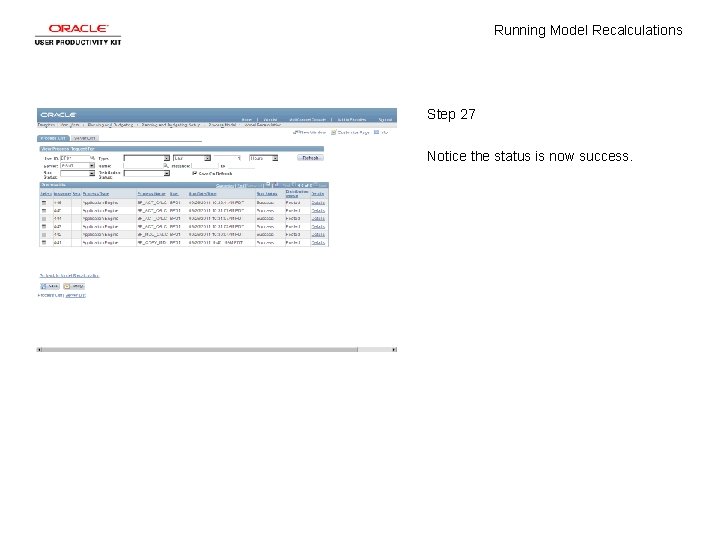The width and height of the screenshot is (720, 540).
Task: Click Sign out in the header
Action: [x=385, y=119]
